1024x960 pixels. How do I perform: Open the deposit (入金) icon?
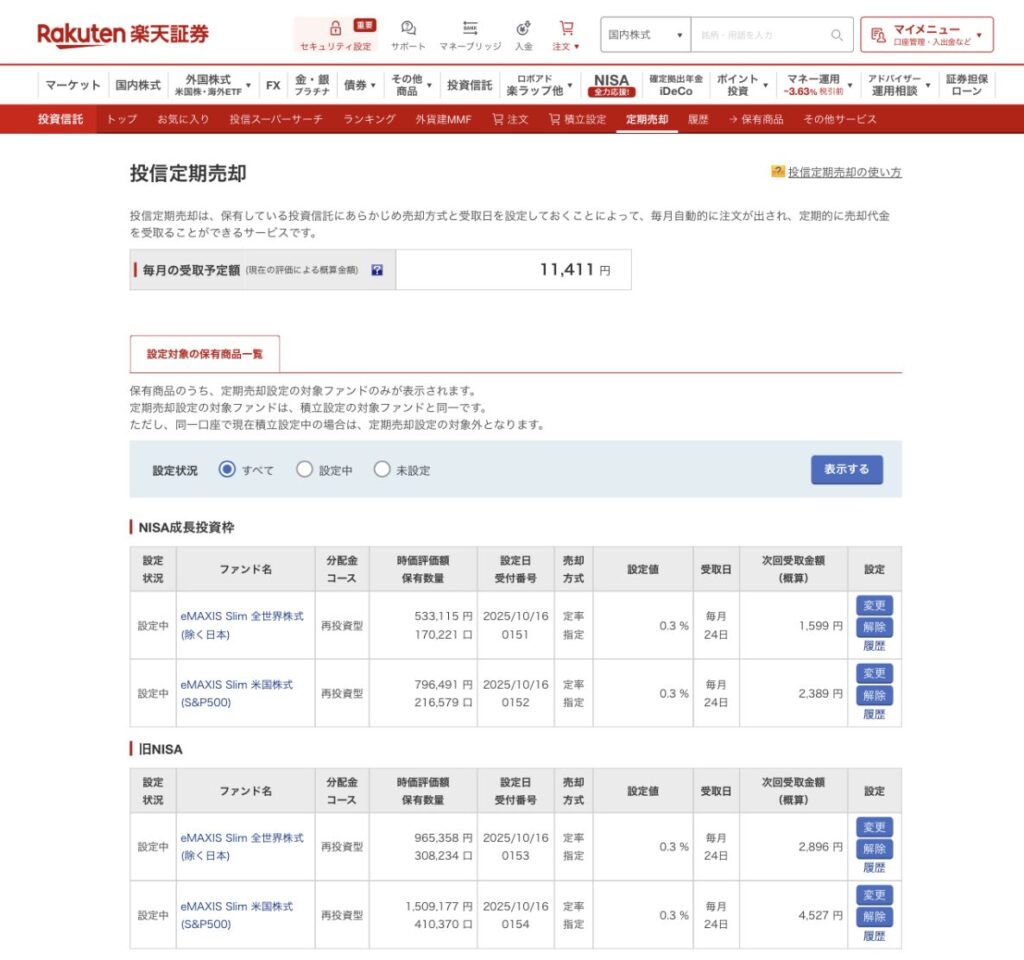(x=523, y=28)
